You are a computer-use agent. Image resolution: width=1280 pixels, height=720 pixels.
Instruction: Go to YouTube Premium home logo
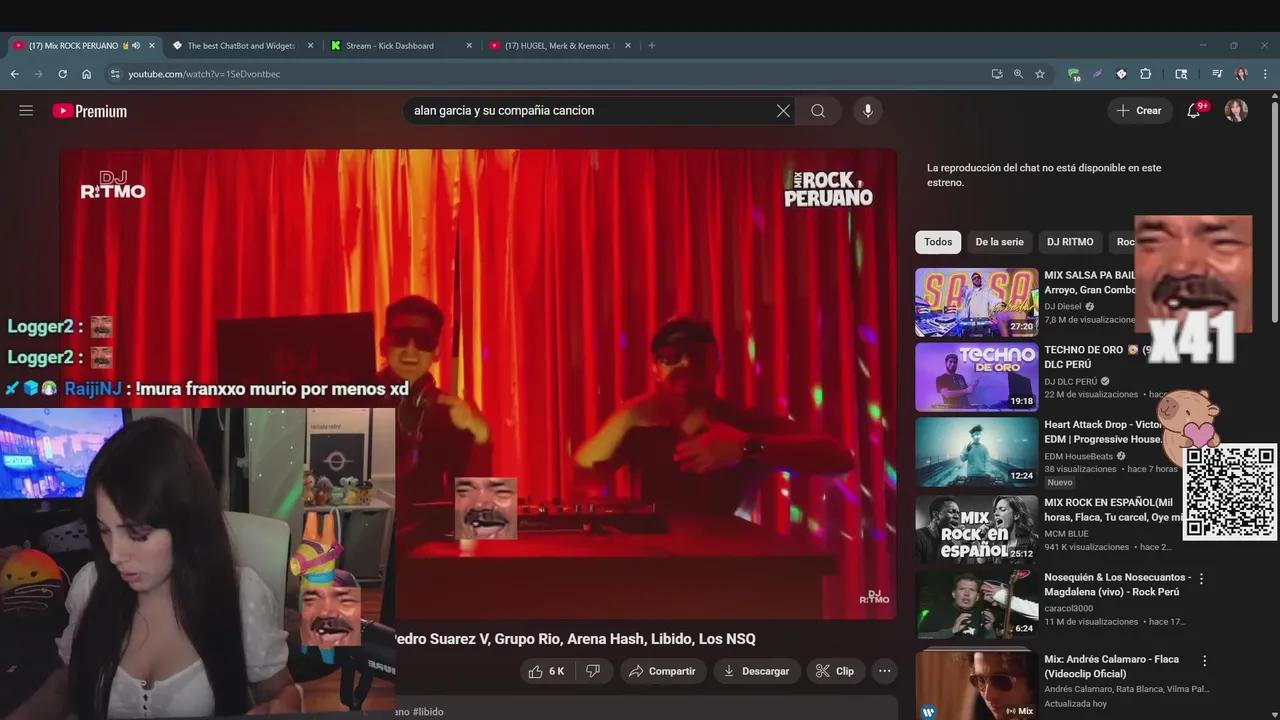90,111
